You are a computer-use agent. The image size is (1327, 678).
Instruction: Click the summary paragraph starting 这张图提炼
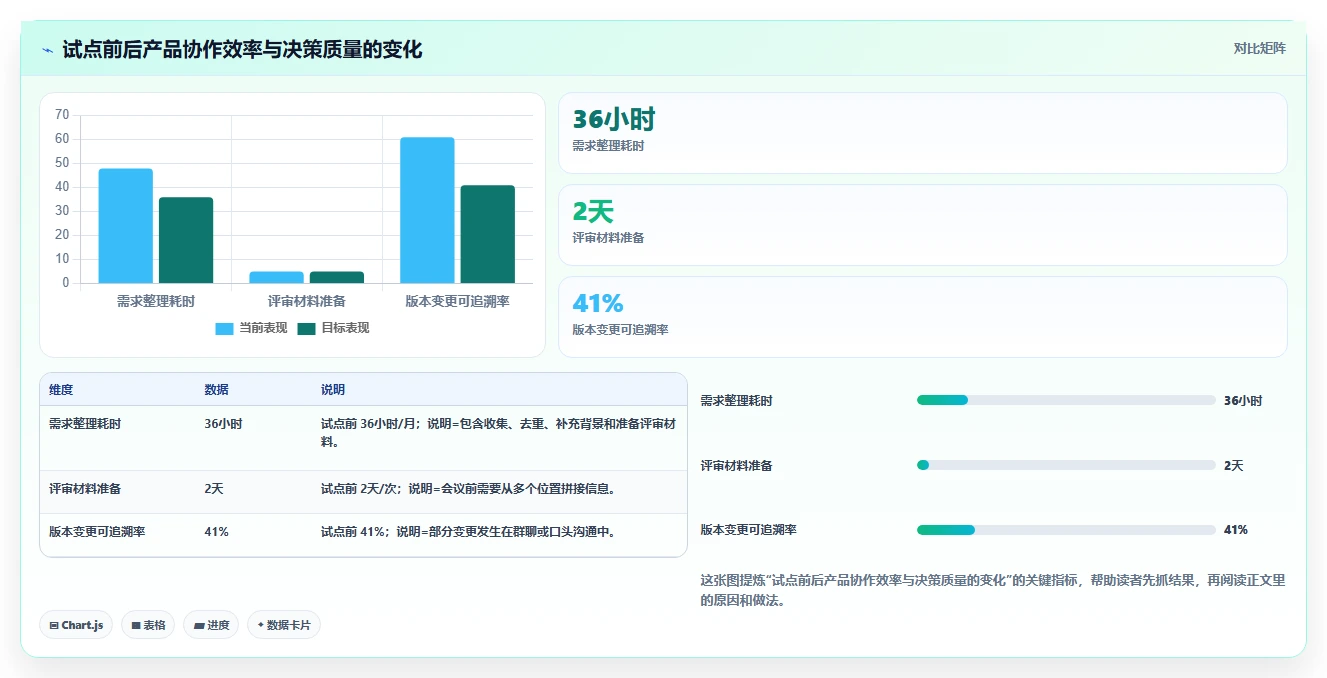pos(993,590)
